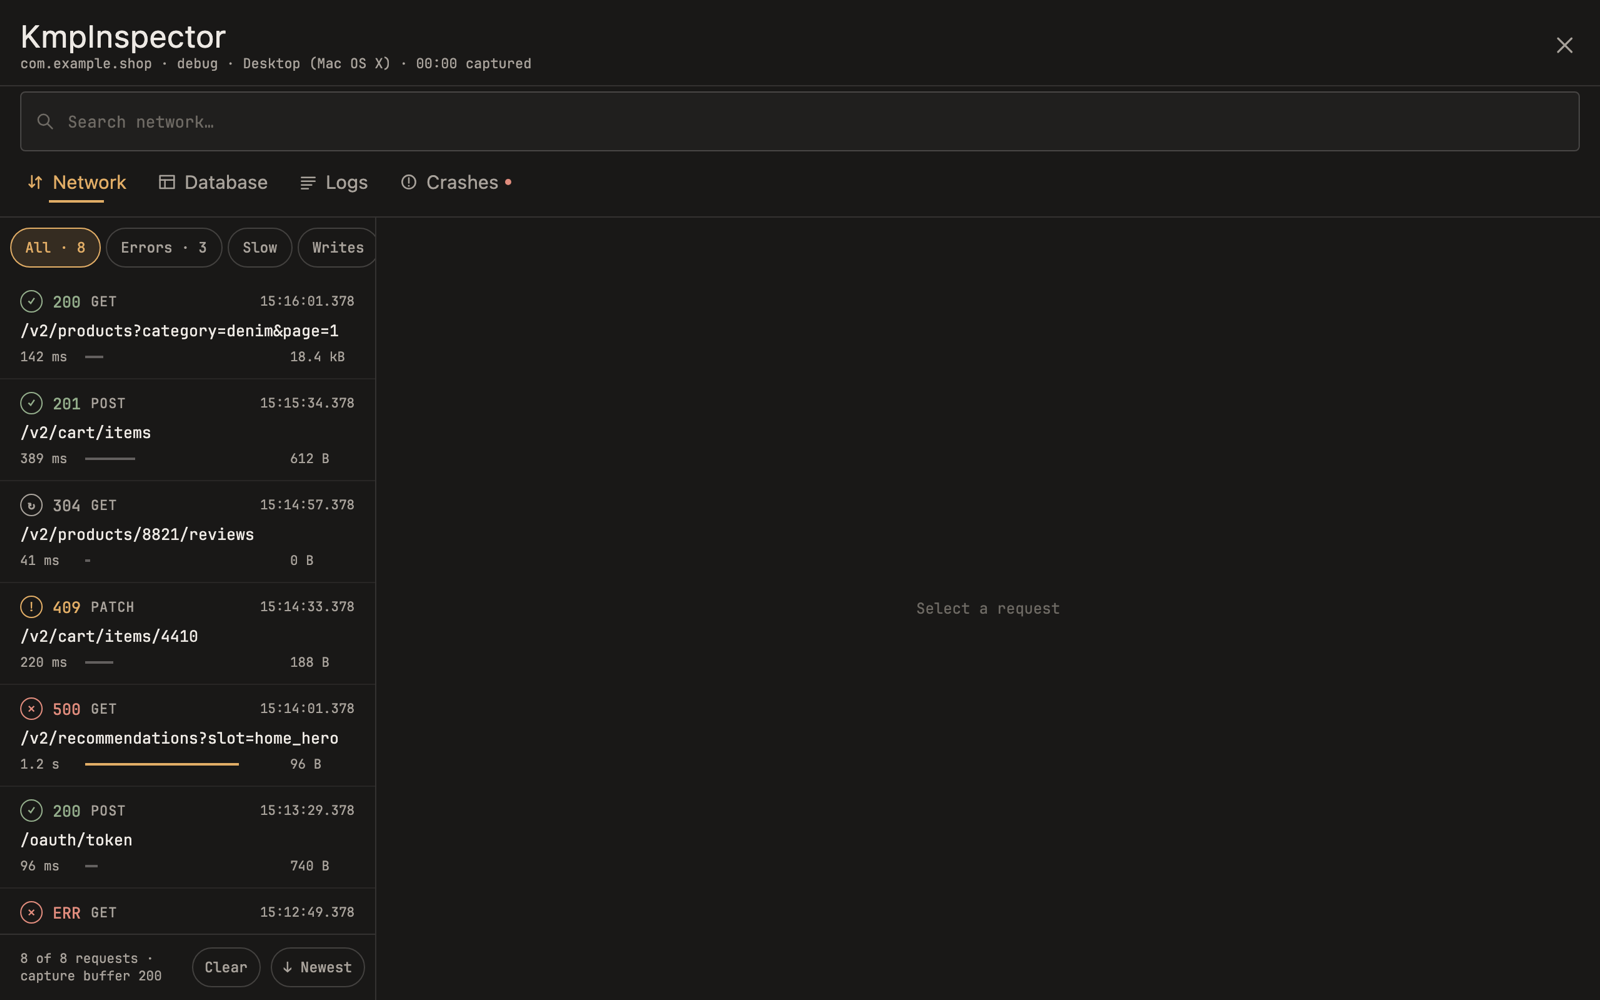Open the Crashes tab
1600x1000 pixels.
click(x=456, y=182)
